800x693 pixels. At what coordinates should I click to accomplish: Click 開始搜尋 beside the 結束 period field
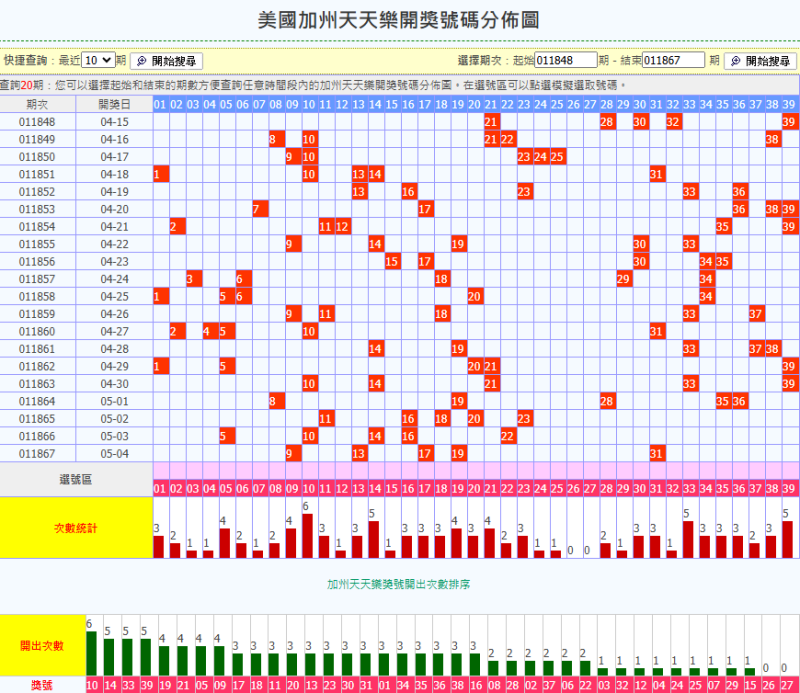760,61
